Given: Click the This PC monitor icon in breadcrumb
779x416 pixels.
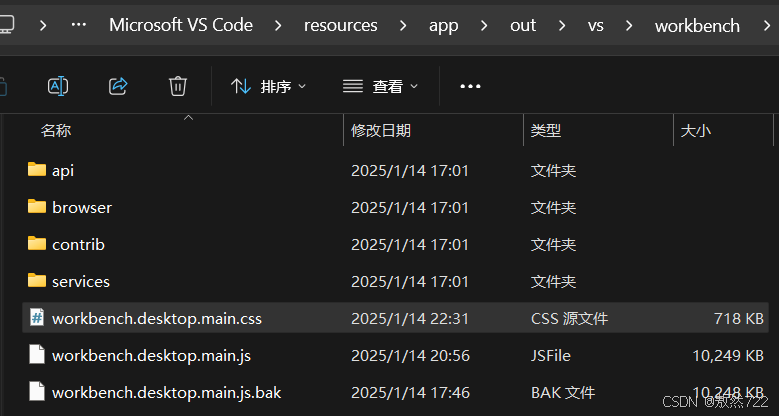Looking at the screenshot, I should [6, 25].
